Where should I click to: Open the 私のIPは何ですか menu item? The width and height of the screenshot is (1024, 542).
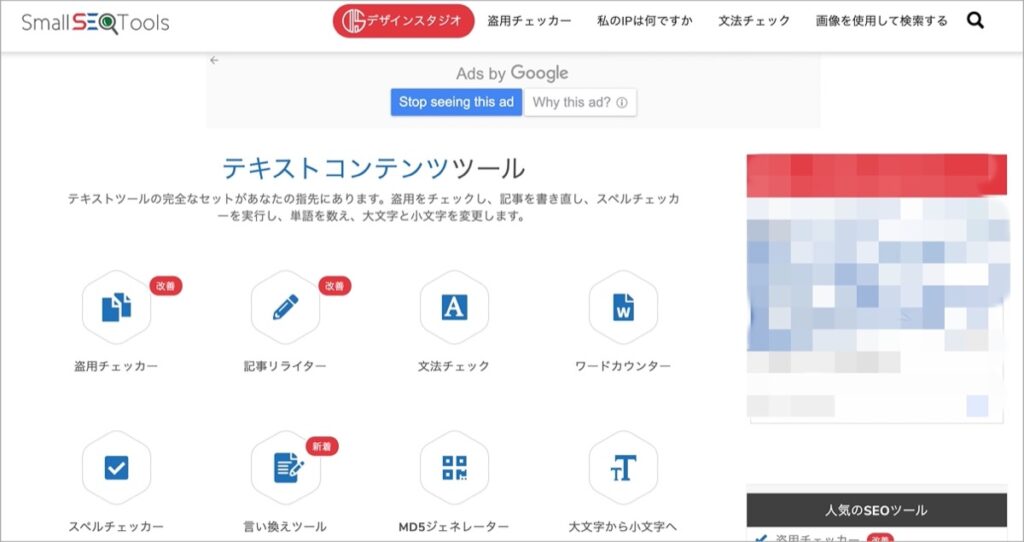pos(645,21)
